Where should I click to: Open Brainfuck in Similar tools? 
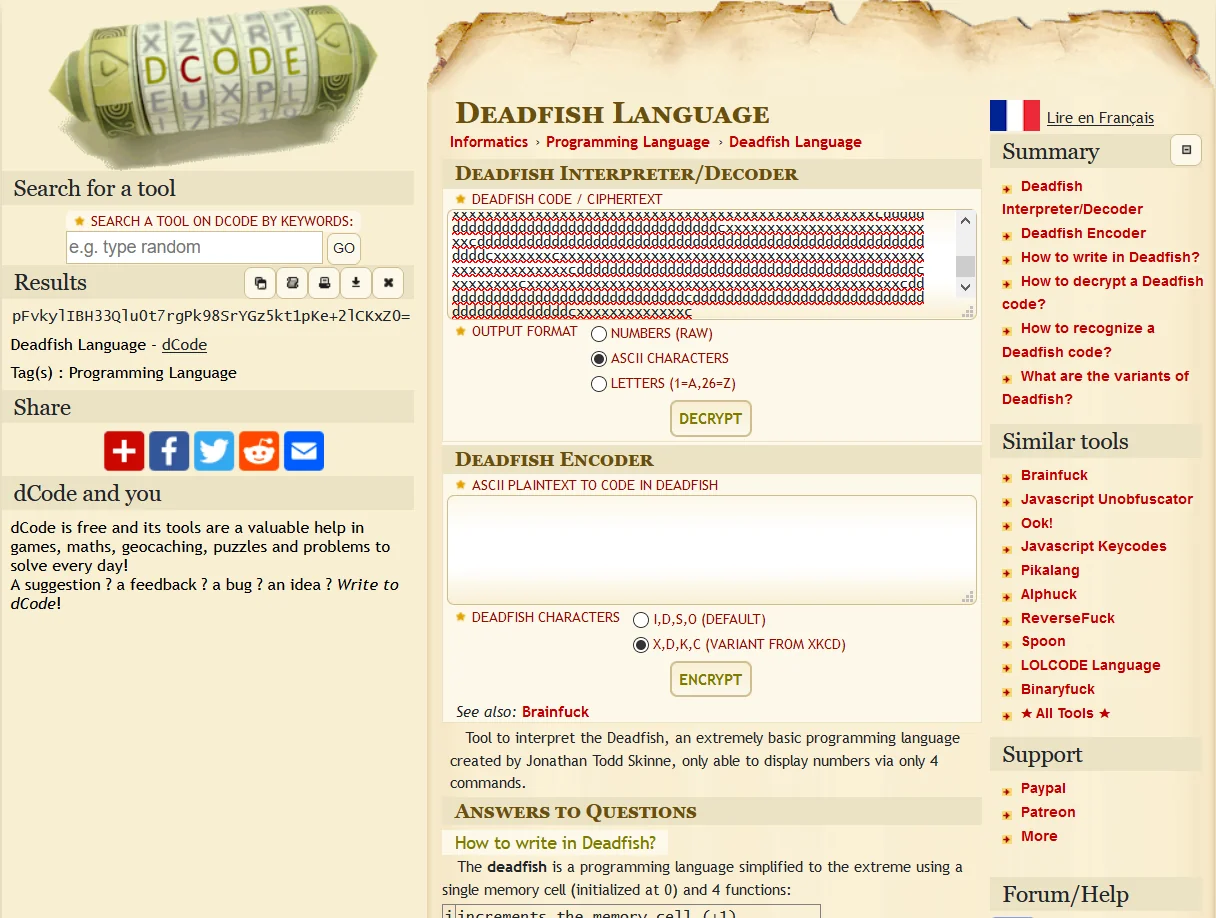[x=1054, y=475]
